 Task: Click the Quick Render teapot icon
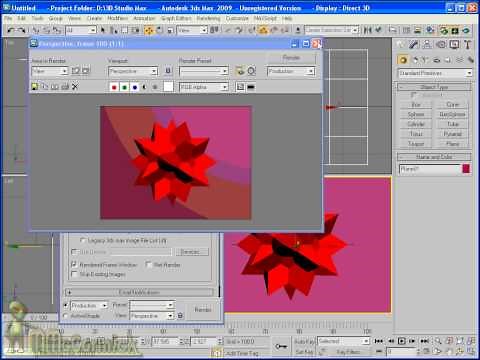click(x=466, y=30)
